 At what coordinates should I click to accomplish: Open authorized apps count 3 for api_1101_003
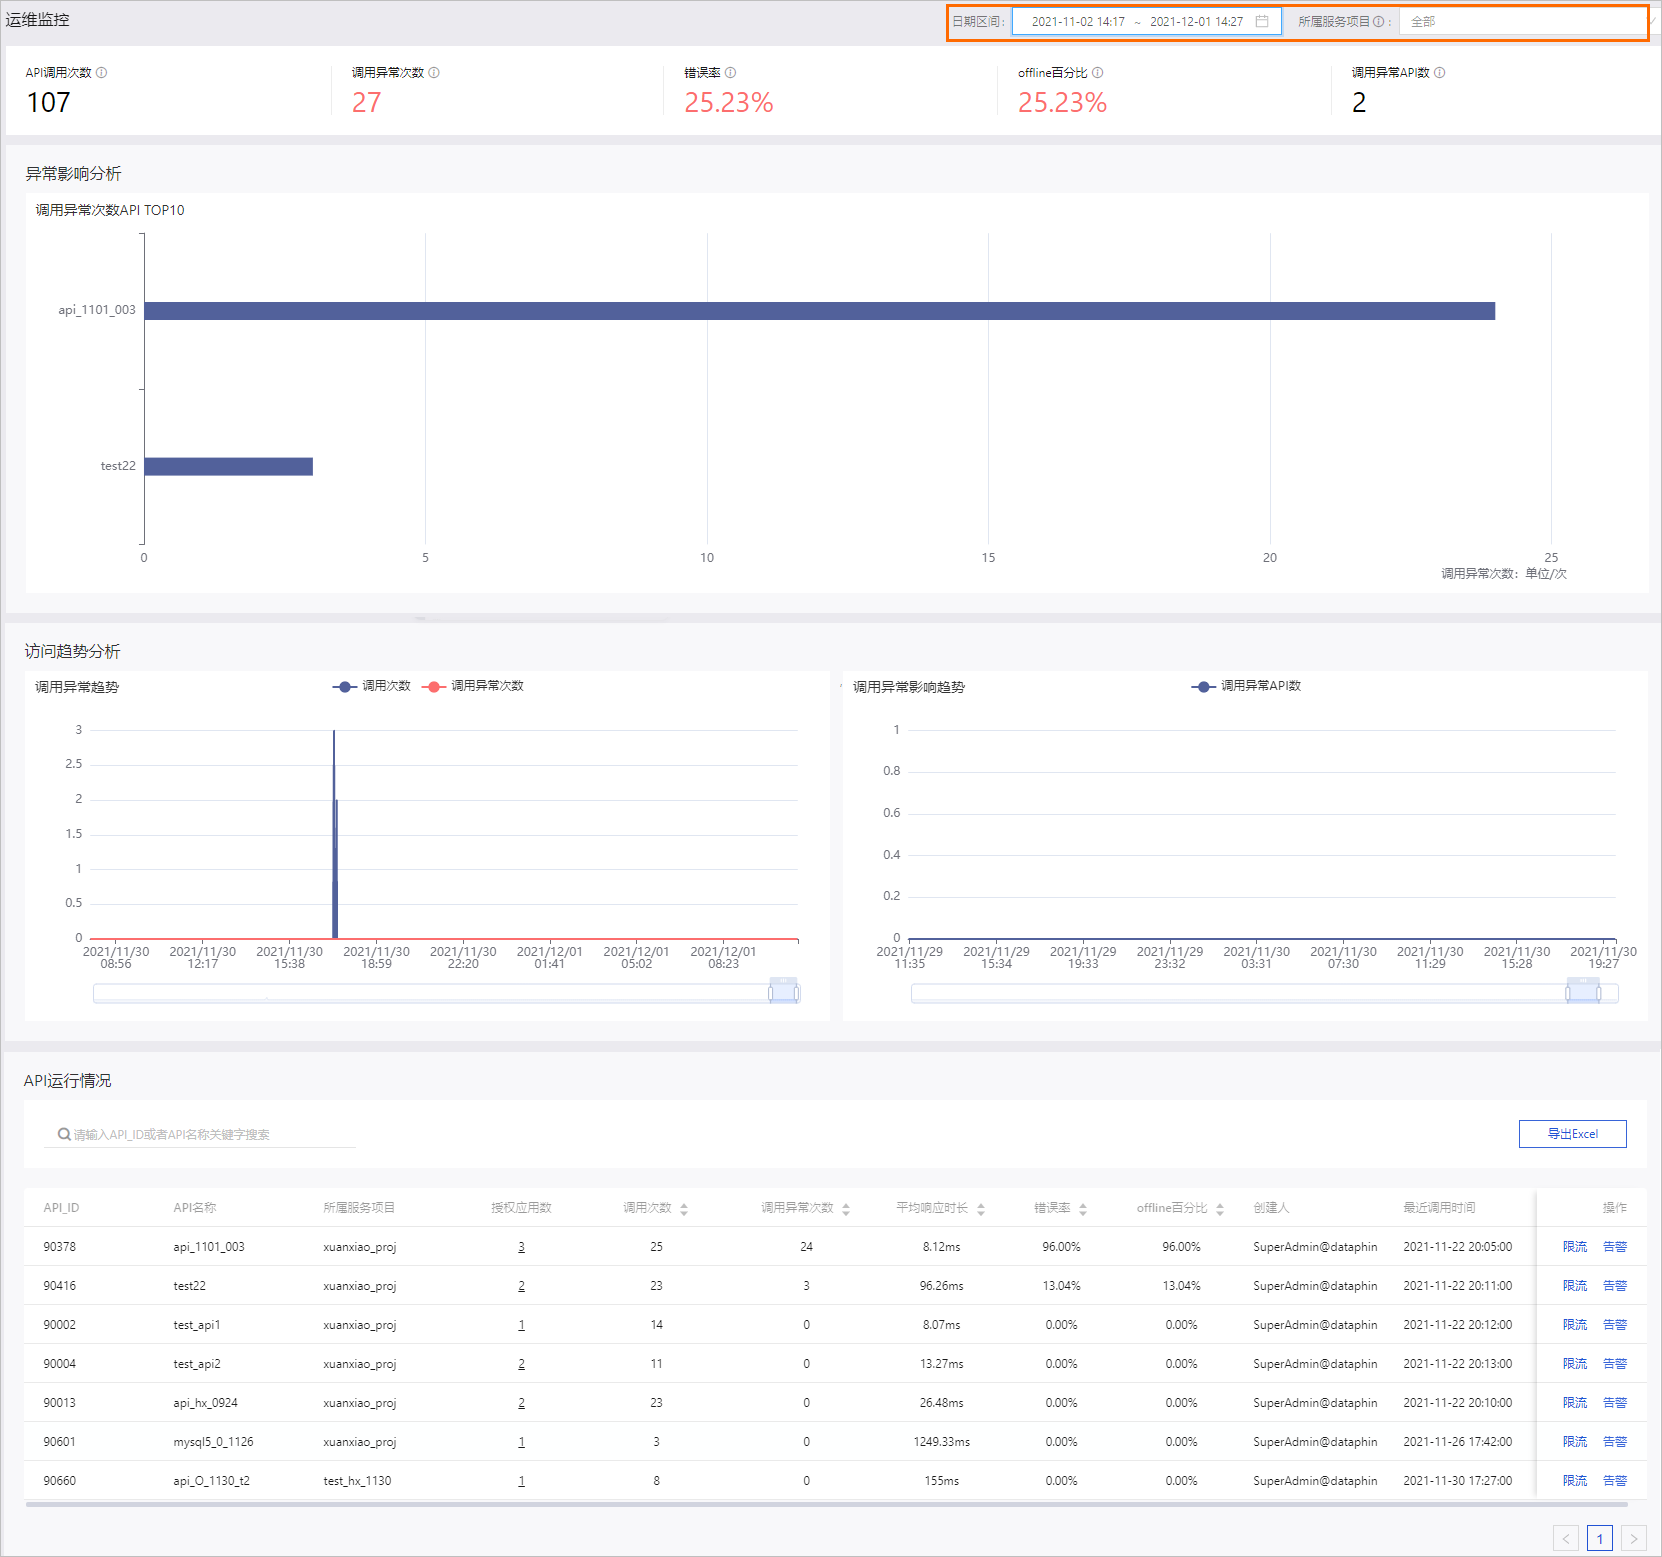521,1247
